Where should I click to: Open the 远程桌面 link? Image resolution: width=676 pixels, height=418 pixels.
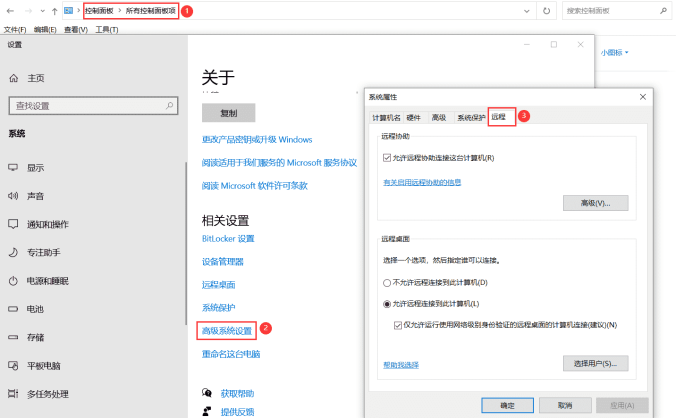(218, 285)
